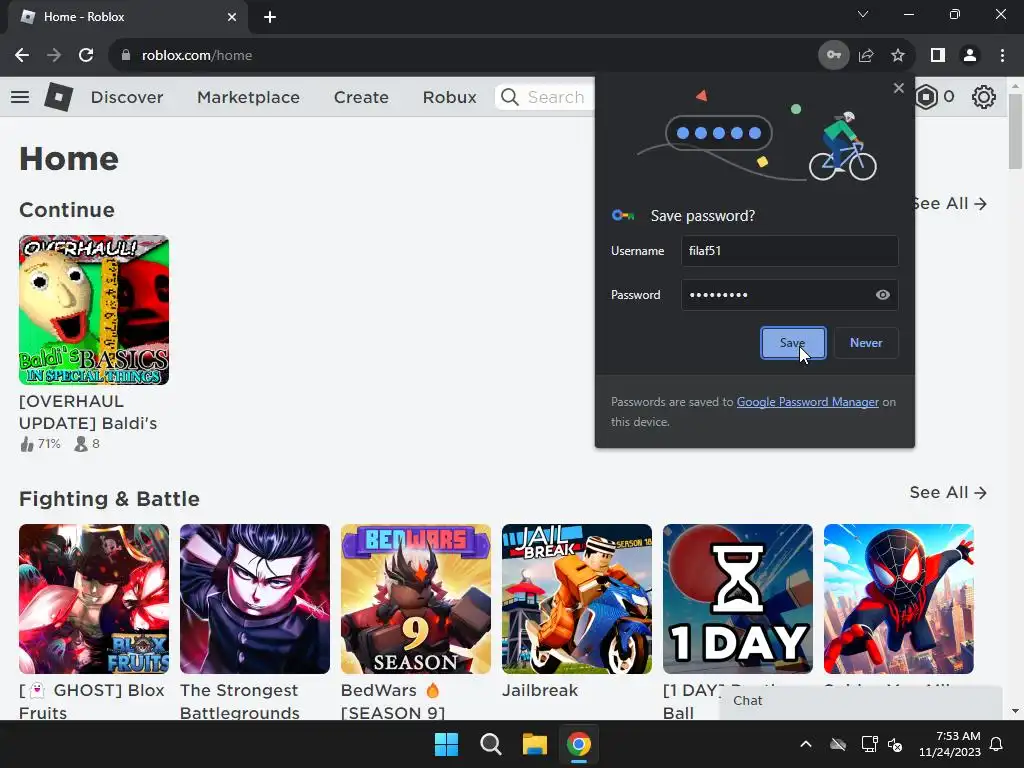Open the Create menu item
Image resolution: width=1024 pixels, height=768 pixels.
[361, 97]
